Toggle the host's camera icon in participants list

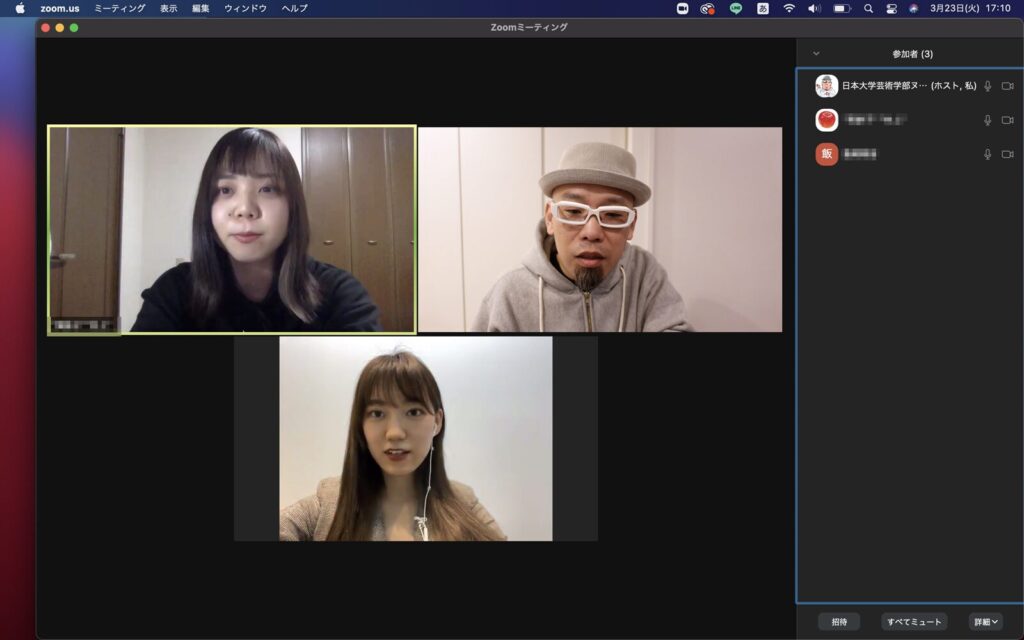(x=1007, y=86)
